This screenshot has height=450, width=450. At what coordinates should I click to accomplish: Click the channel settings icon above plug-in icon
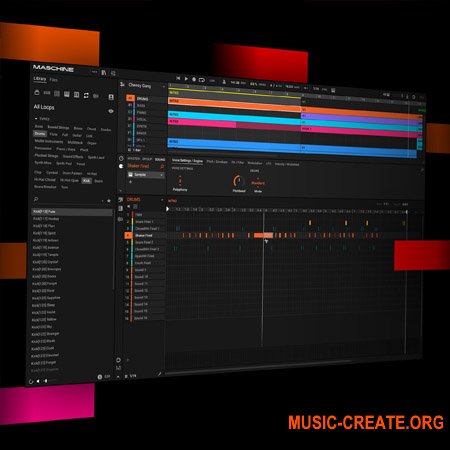point(121,159)
